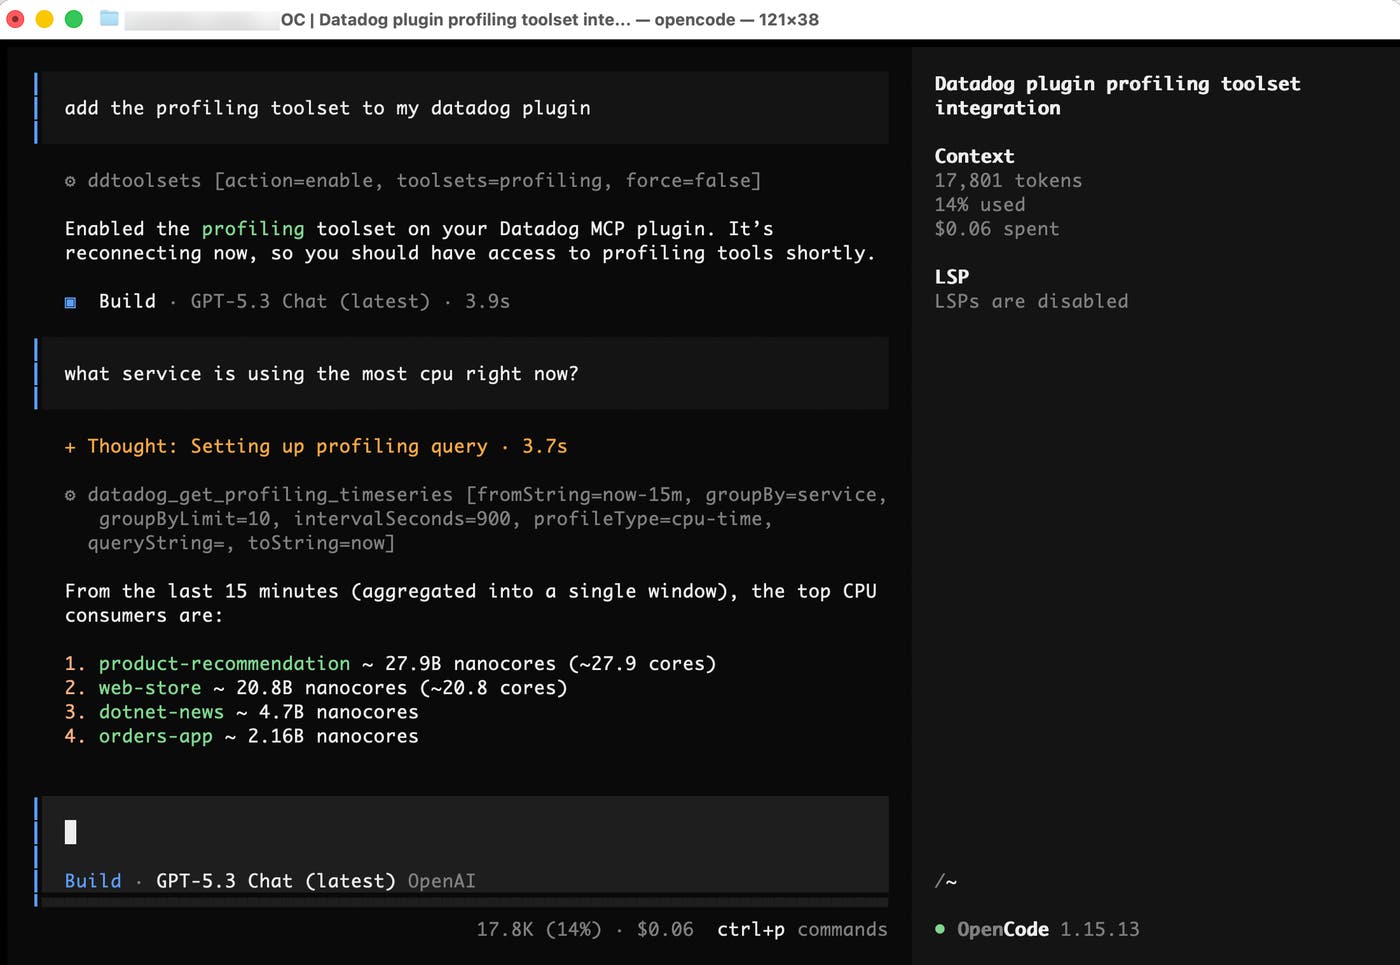
Task: Click the gear icon beside ddtoolsets call
Action: tap(70, 181)
